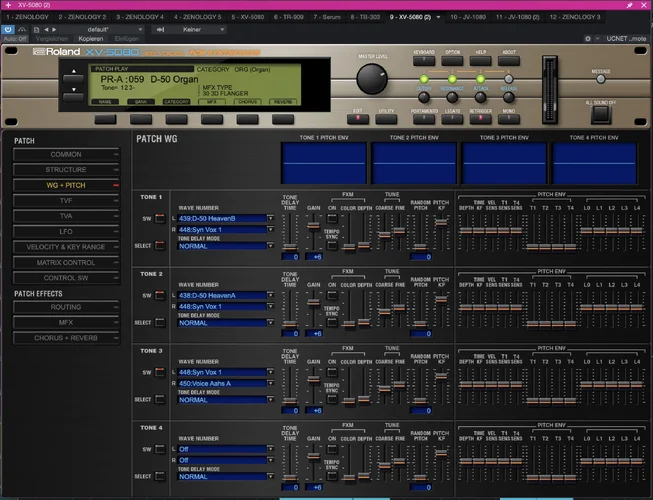Click the Auto: Off button
Image resolution: width=653 pixels, height=500 pixels.
click(x=15, y=39)
